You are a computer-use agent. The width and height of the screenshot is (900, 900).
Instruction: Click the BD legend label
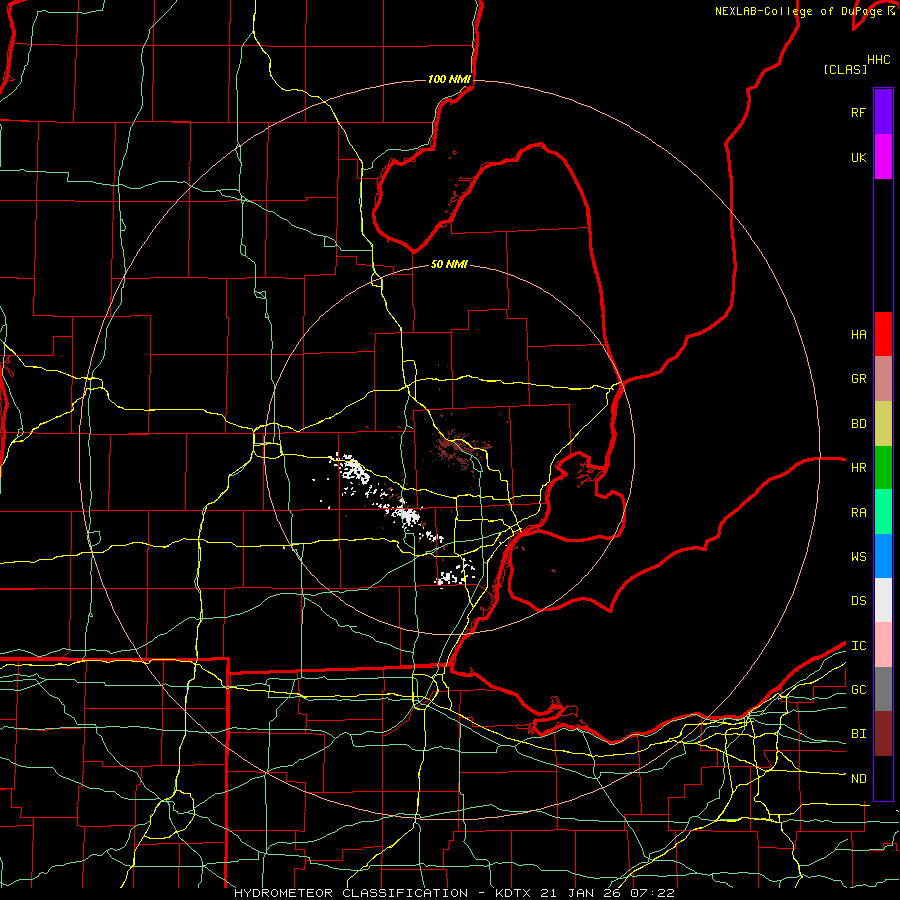pos(858,424)
